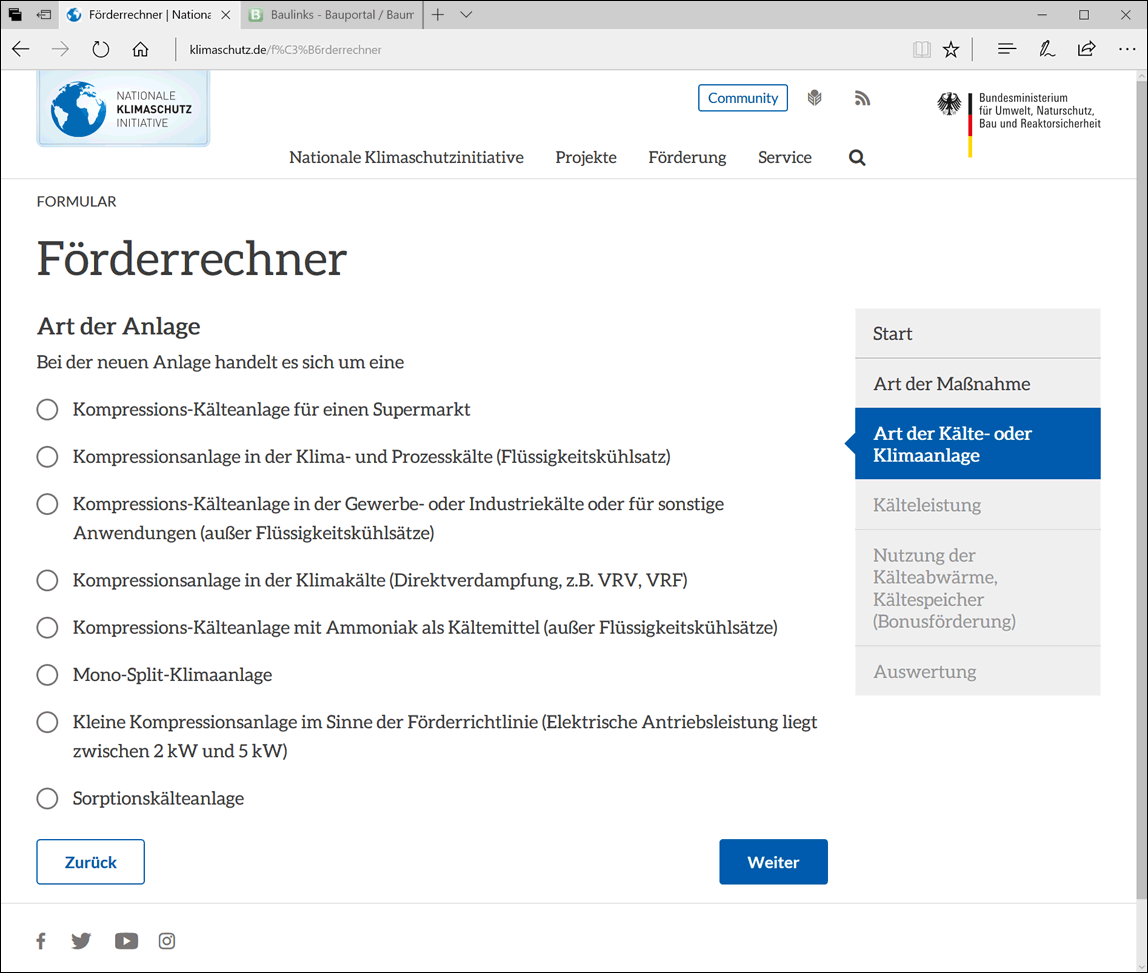Open the tab preview chevron
1148x973 pixels.
tap(466, 15)
